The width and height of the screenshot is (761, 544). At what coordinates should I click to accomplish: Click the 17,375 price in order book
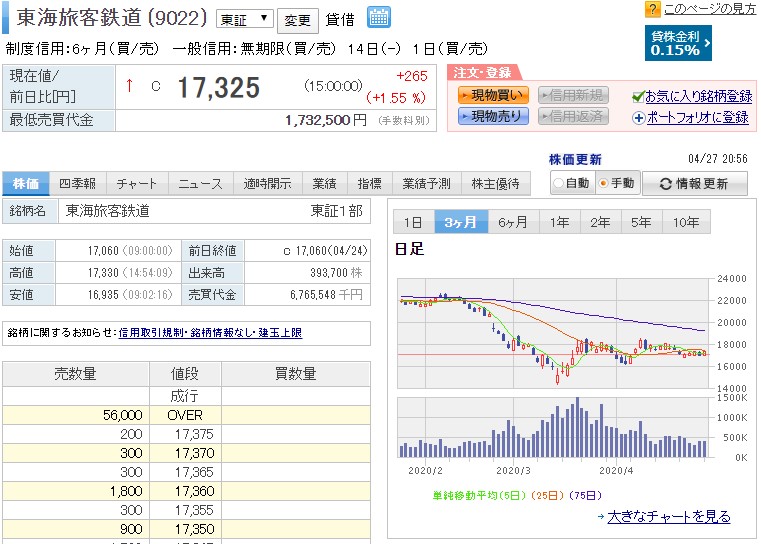coord(194,434)
